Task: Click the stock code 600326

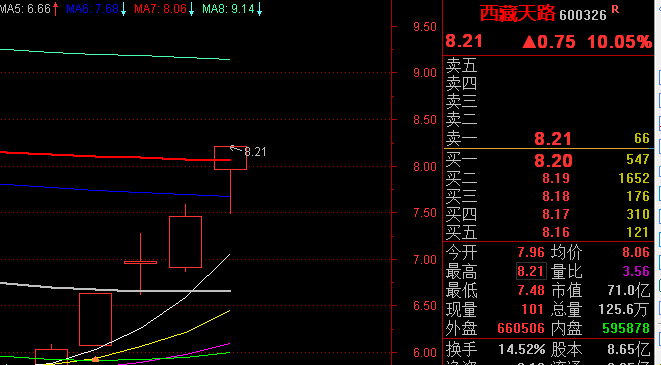Action: (583, 16)
